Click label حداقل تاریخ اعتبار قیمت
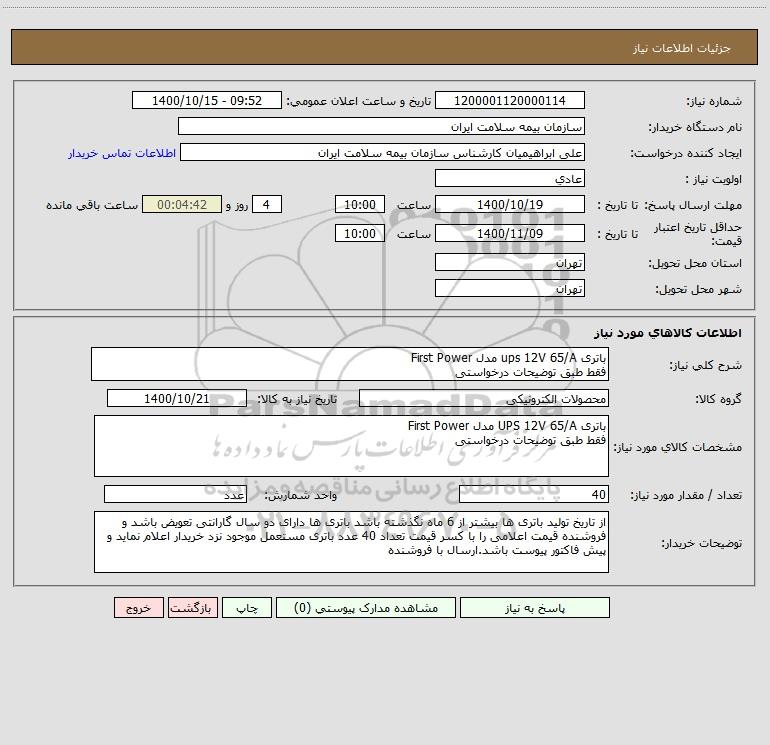This screenshot has width=770, height=745. tap(698, 234)
